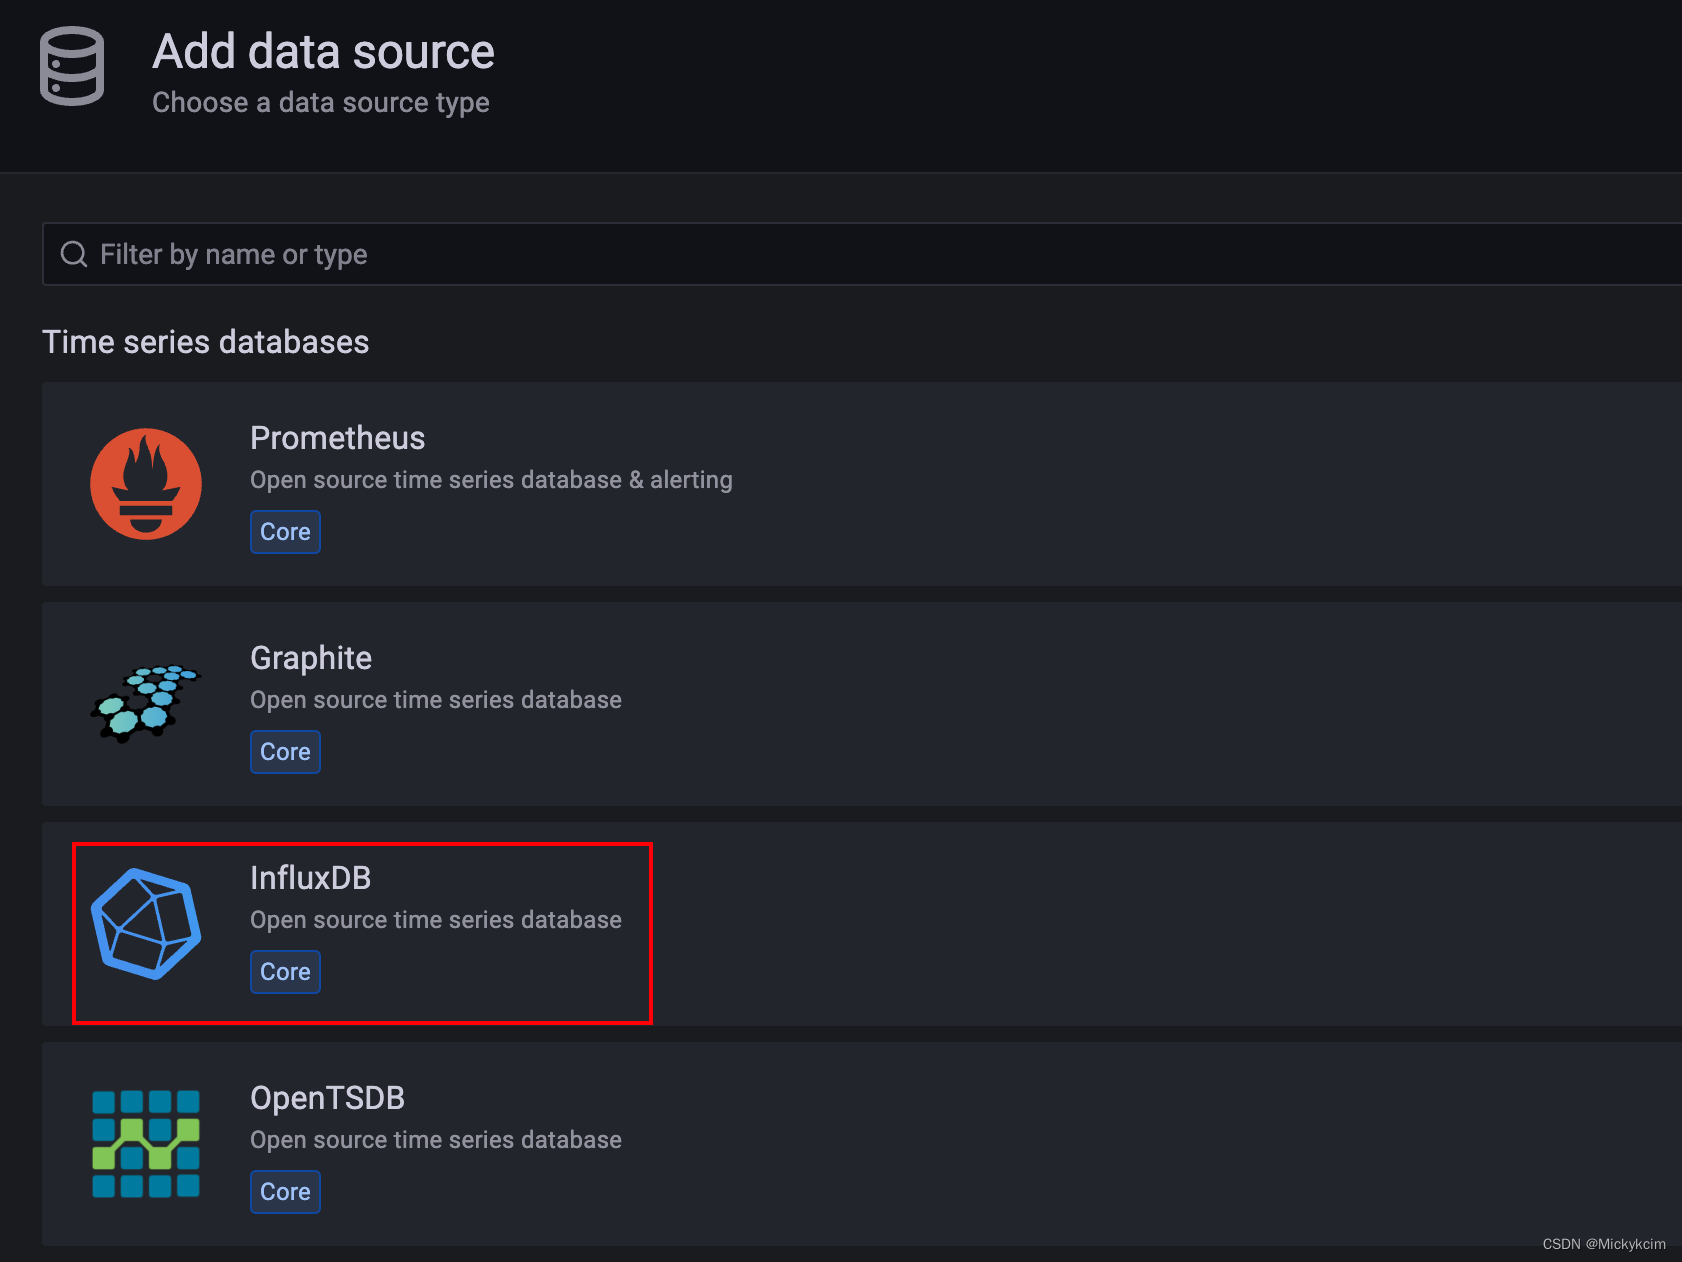Focus the Filter by name or type field
Image resolution: width=1682 pixels, height=1262 pixels.
(862, 254)
